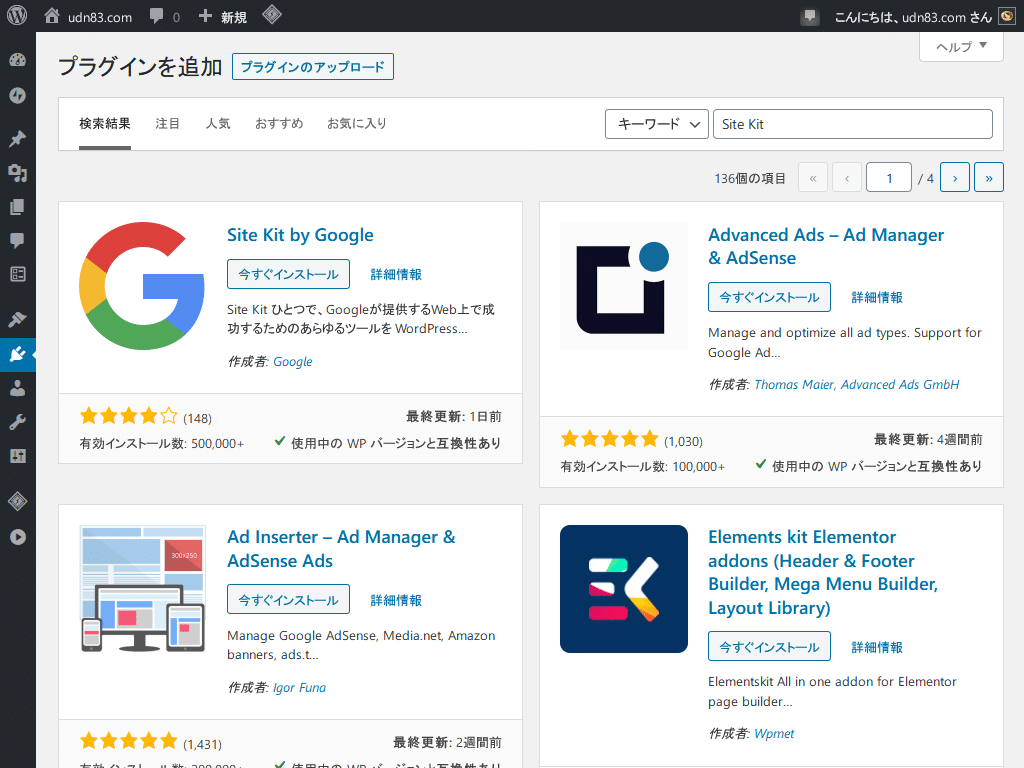1024x768 pixels.
Task: Jump to the last results page
Action: point(989,178)
